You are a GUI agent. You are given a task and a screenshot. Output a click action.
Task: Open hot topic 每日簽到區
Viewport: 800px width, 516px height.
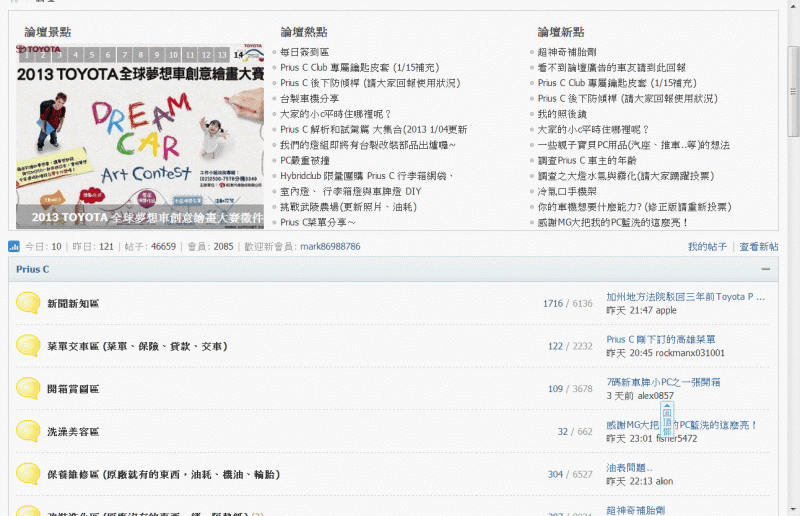pos(305,52)
